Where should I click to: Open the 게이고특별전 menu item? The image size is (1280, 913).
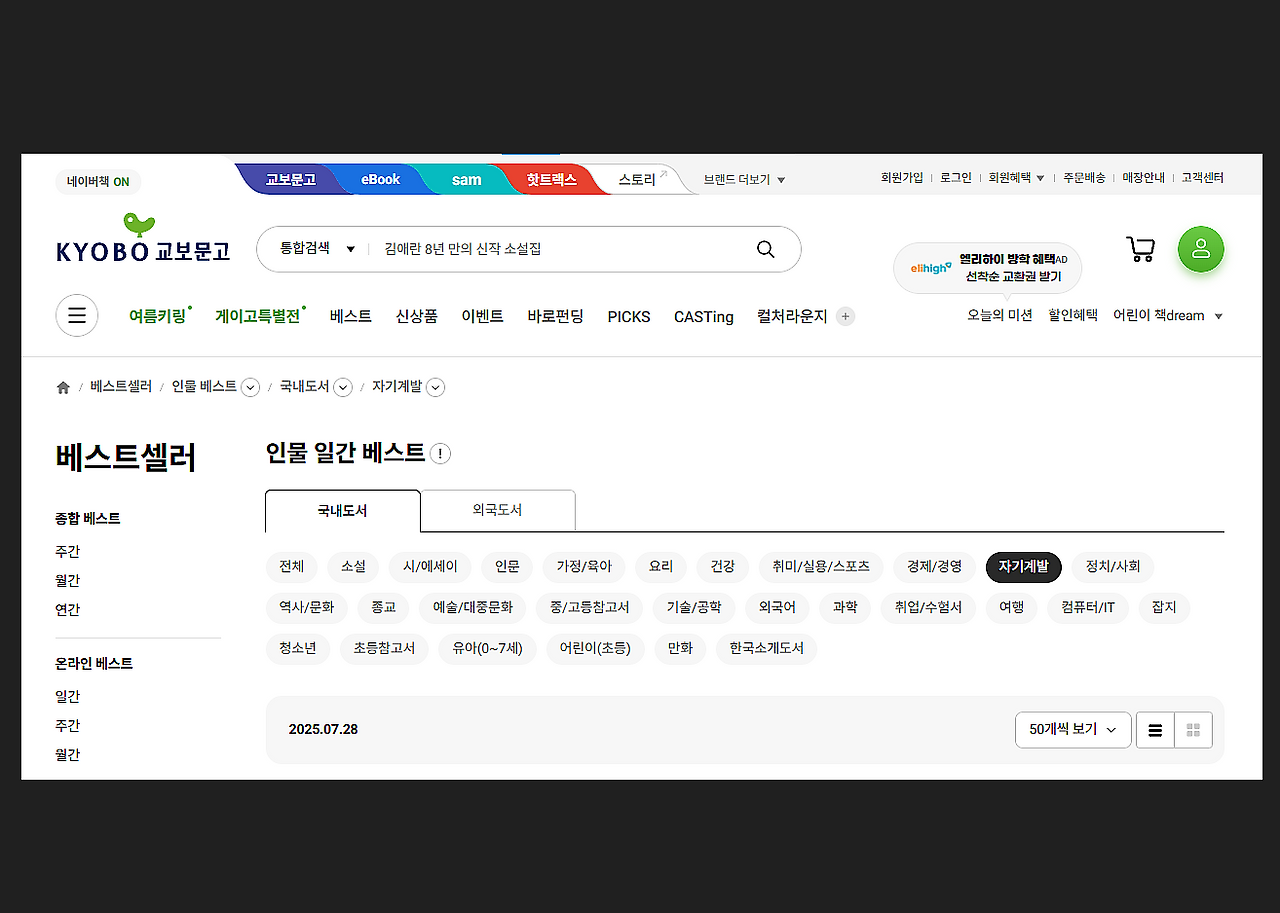258,316
